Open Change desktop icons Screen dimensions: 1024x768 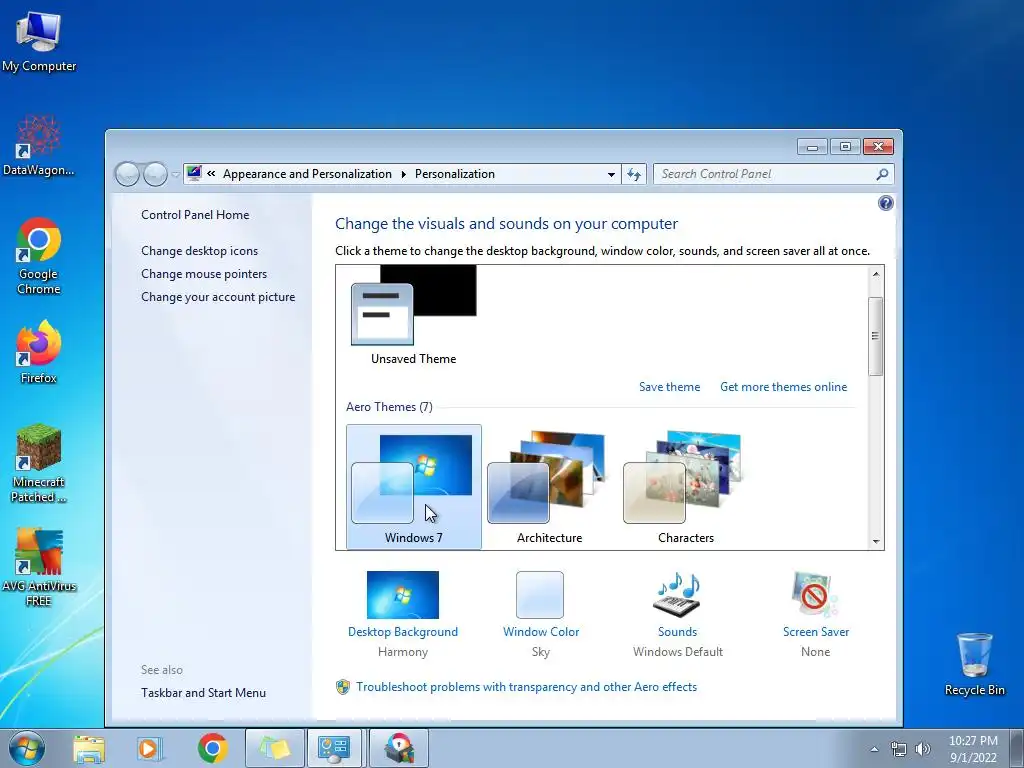pos(199,251)
